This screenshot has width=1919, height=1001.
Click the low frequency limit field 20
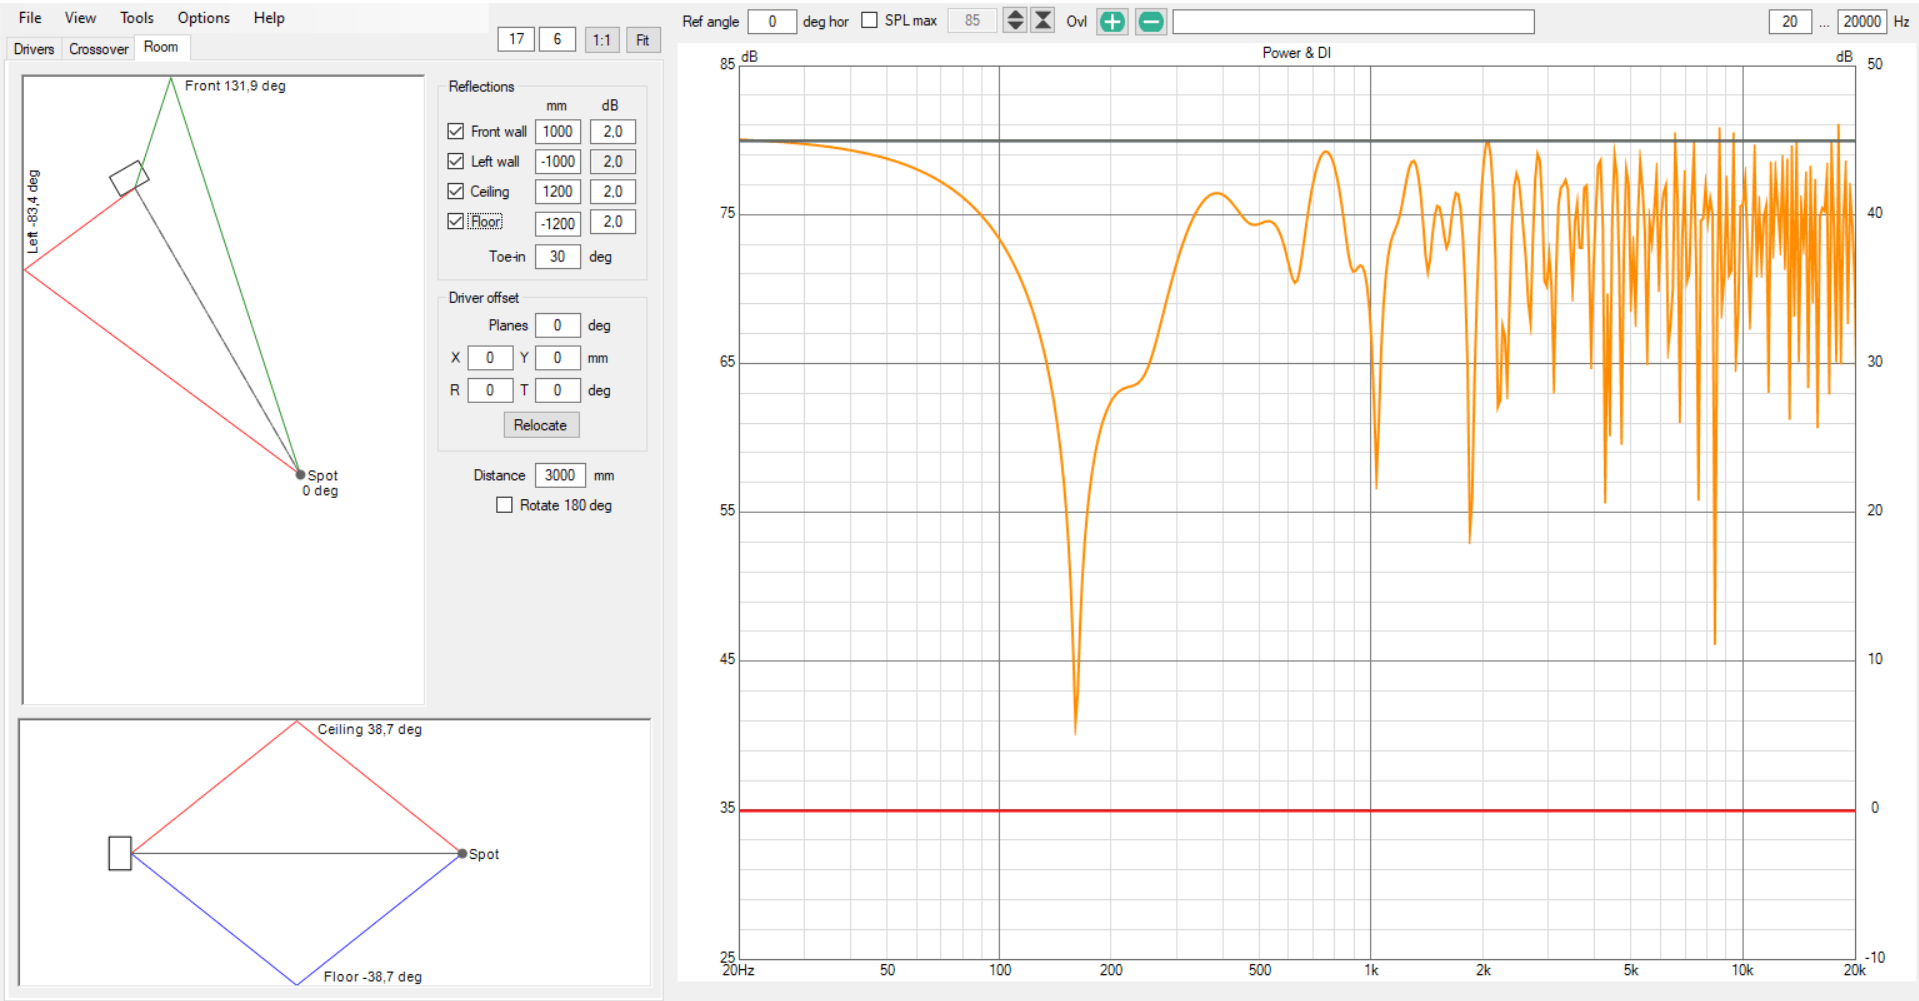click(x=1790, y=21)
